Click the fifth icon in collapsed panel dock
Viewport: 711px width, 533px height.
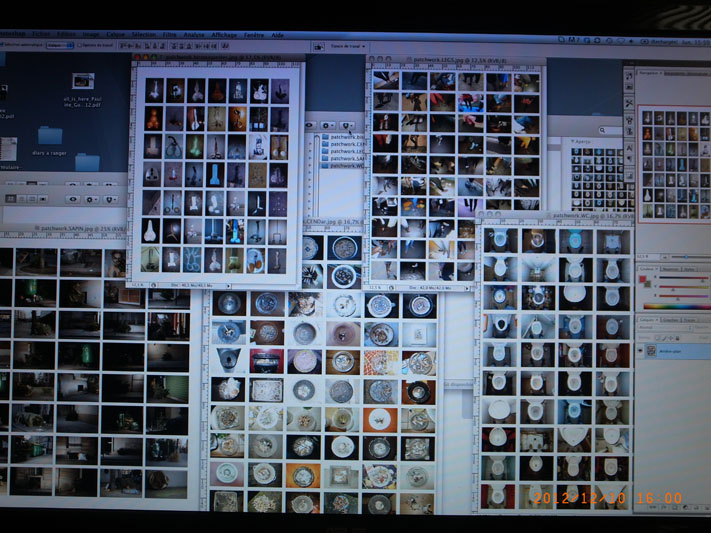click(629, 131)
